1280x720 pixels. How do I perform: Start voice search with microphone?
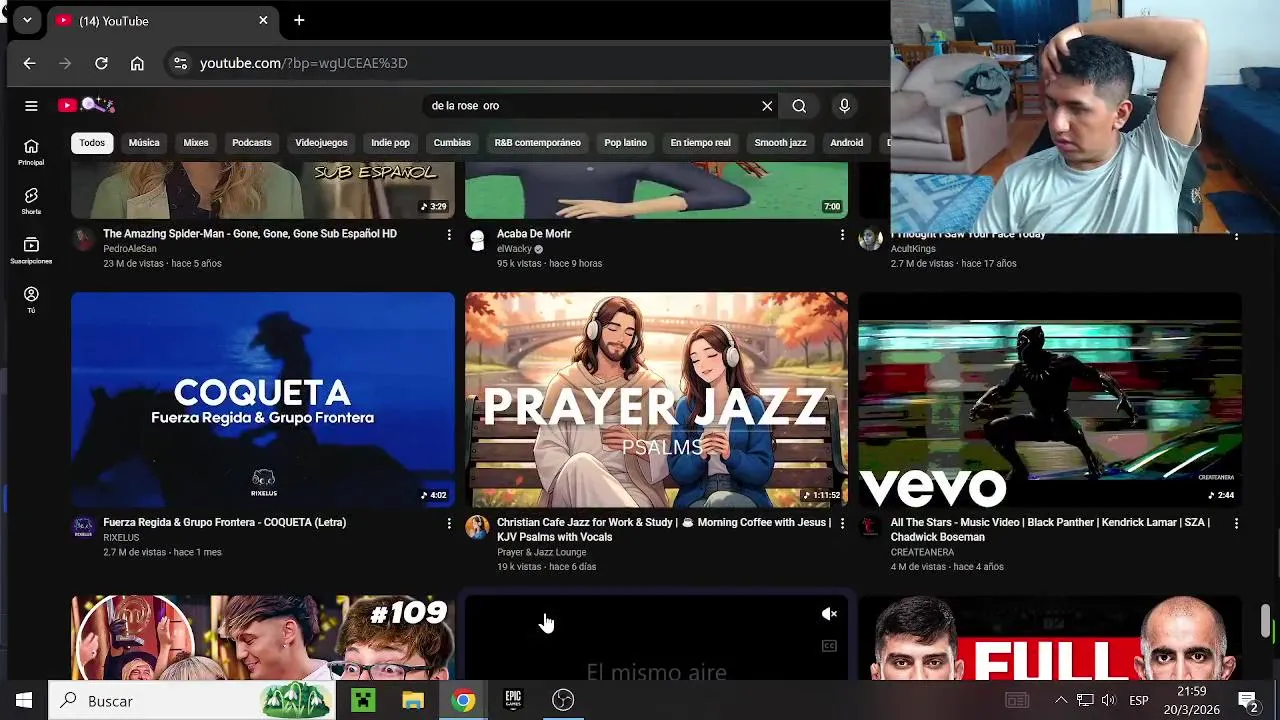click(844, 106)
